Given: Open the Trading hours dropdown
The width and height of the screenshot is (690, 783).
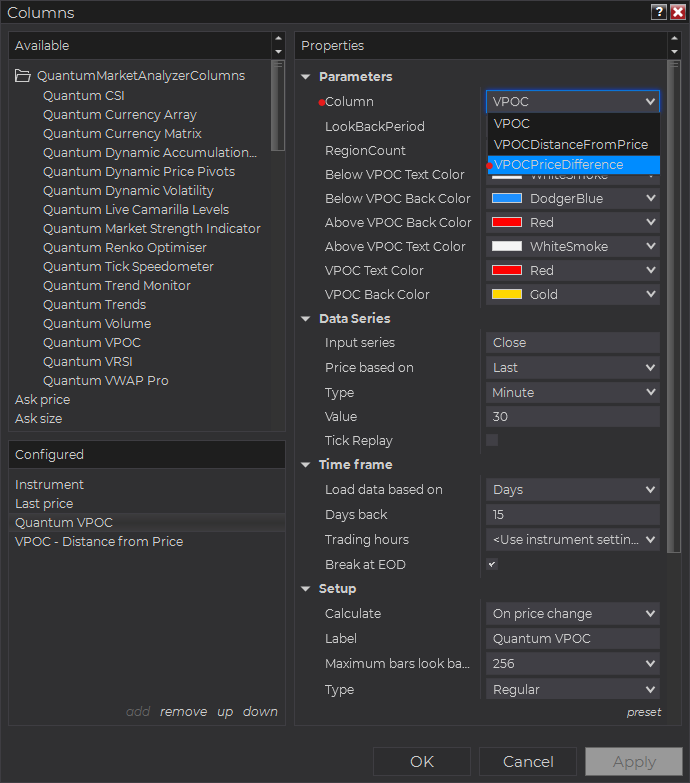Looking at the screenshot, I should pos(573,540).
